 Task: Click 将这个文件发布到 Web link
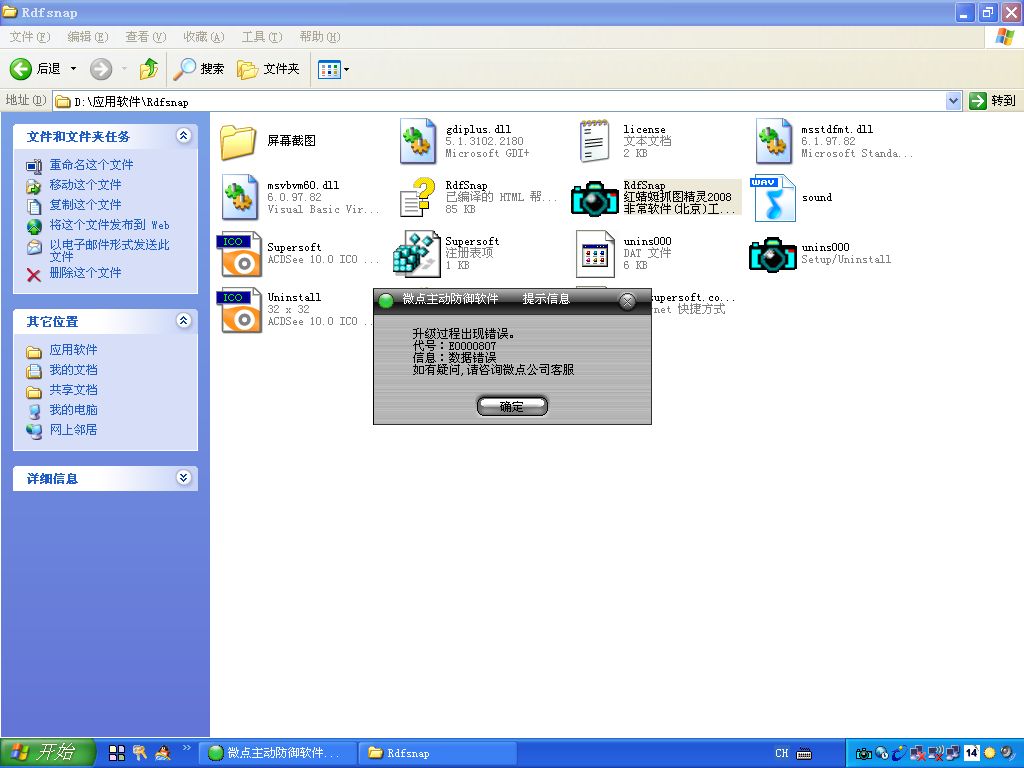point(110,225)
